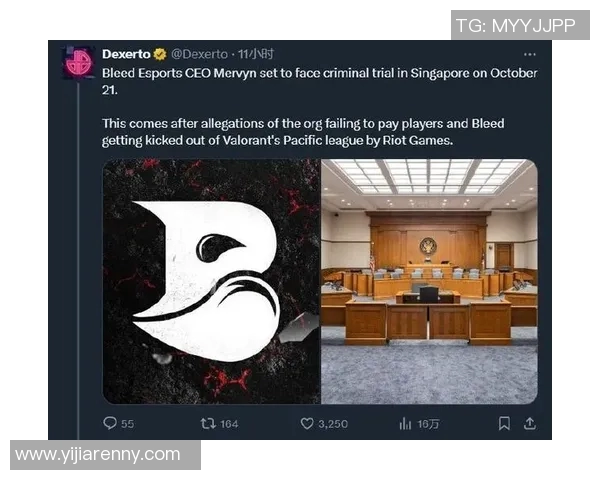Screen dimensions: 600x480
Task: Click the 164 retweets count
Action: (229, 424)
